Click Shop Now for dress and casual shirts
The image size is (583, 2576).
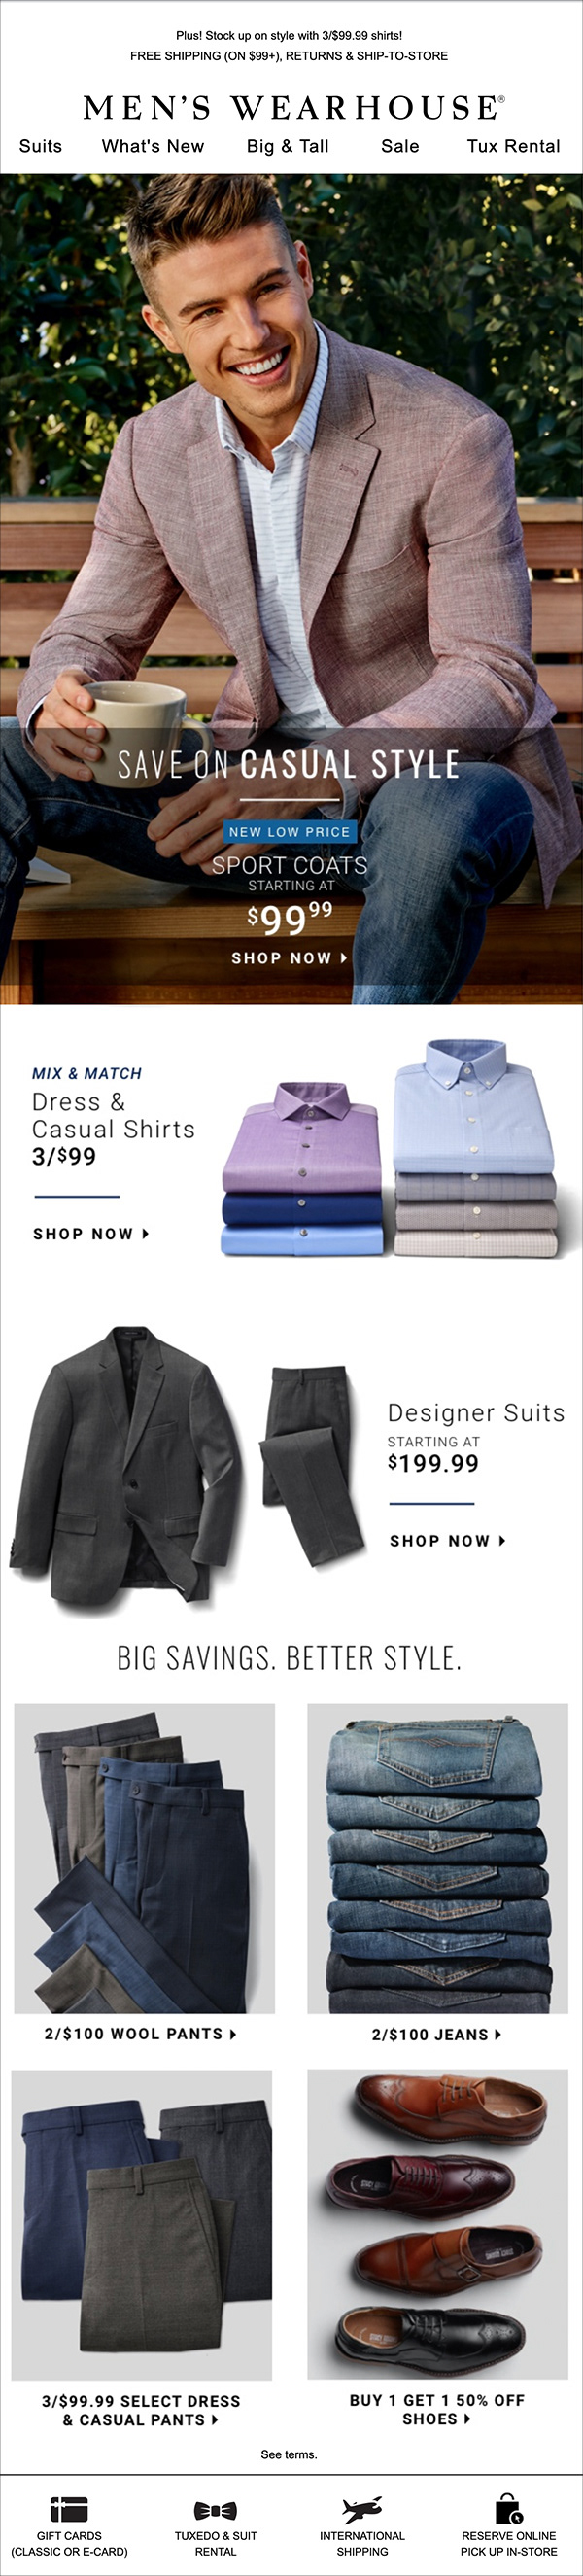91,1234
